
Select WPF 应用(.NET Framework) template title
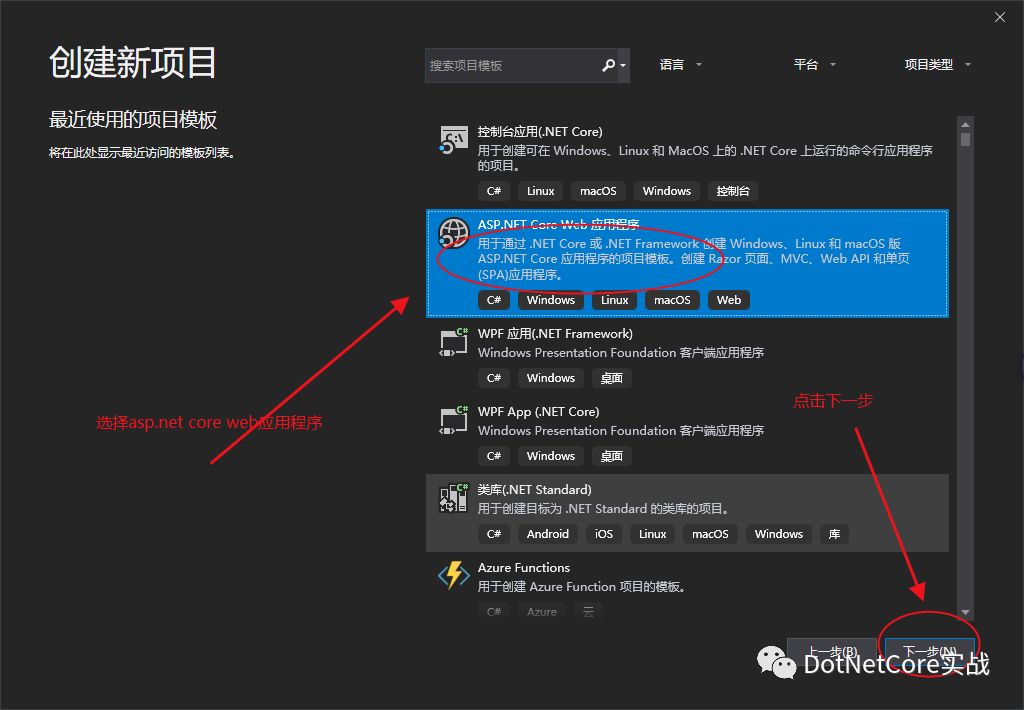pos(555,334)
